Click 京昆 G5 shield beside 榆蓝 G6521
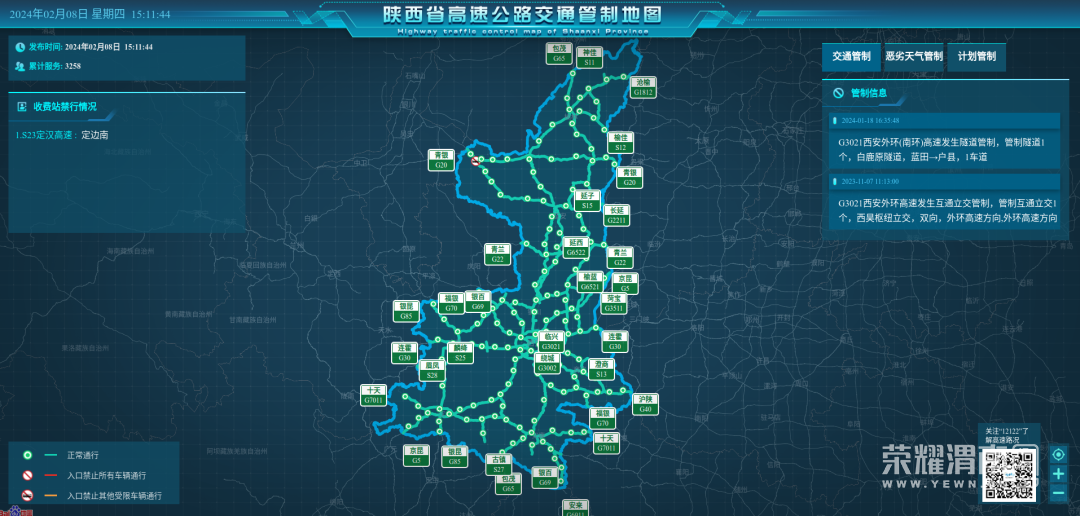The width and height of the screenshot is (1080, 516). 625,283
